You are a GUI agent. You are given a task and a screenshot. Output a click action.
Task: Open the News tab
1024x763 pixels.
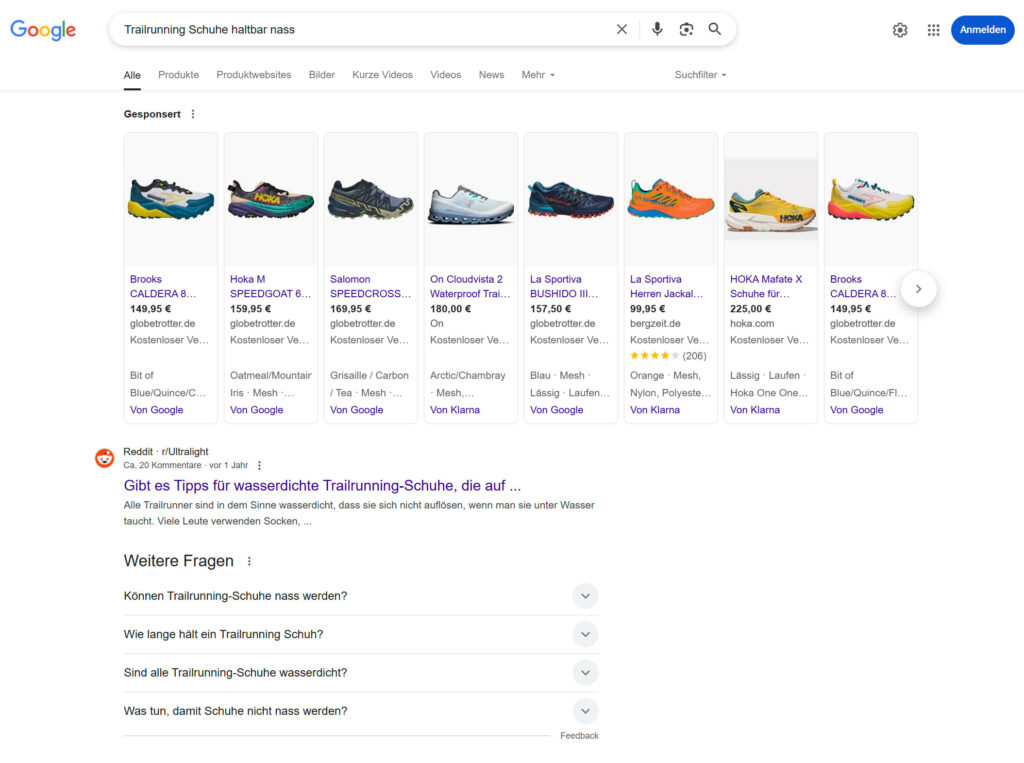point(491,75)
